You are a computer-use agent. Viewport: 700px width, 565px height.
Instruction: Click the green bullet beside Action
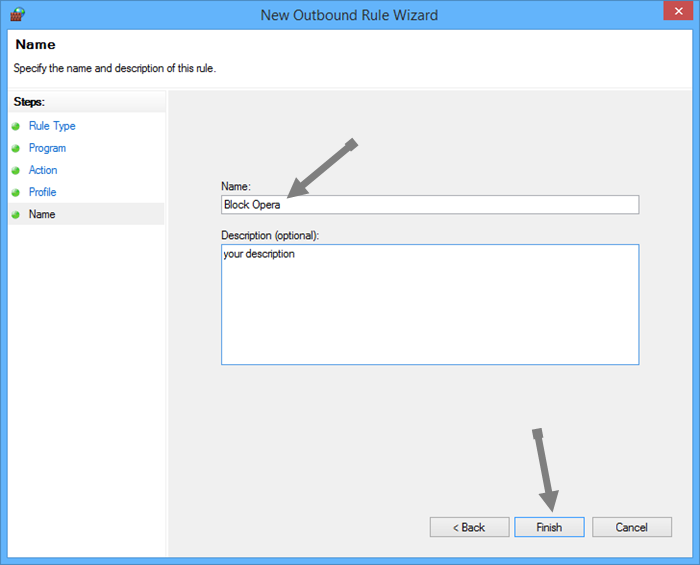pyautogui.click(x=16, y=170)
